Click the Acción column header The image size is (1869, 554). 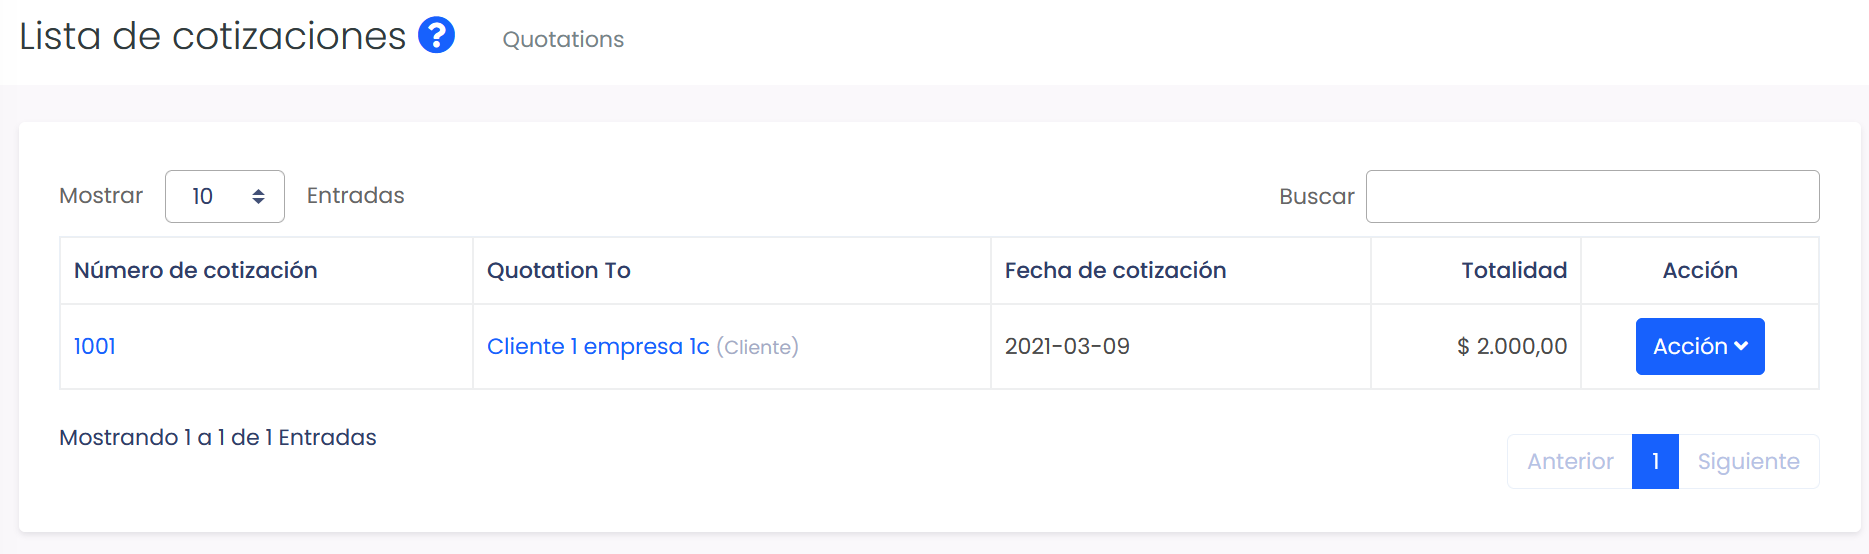(1699, 270)
